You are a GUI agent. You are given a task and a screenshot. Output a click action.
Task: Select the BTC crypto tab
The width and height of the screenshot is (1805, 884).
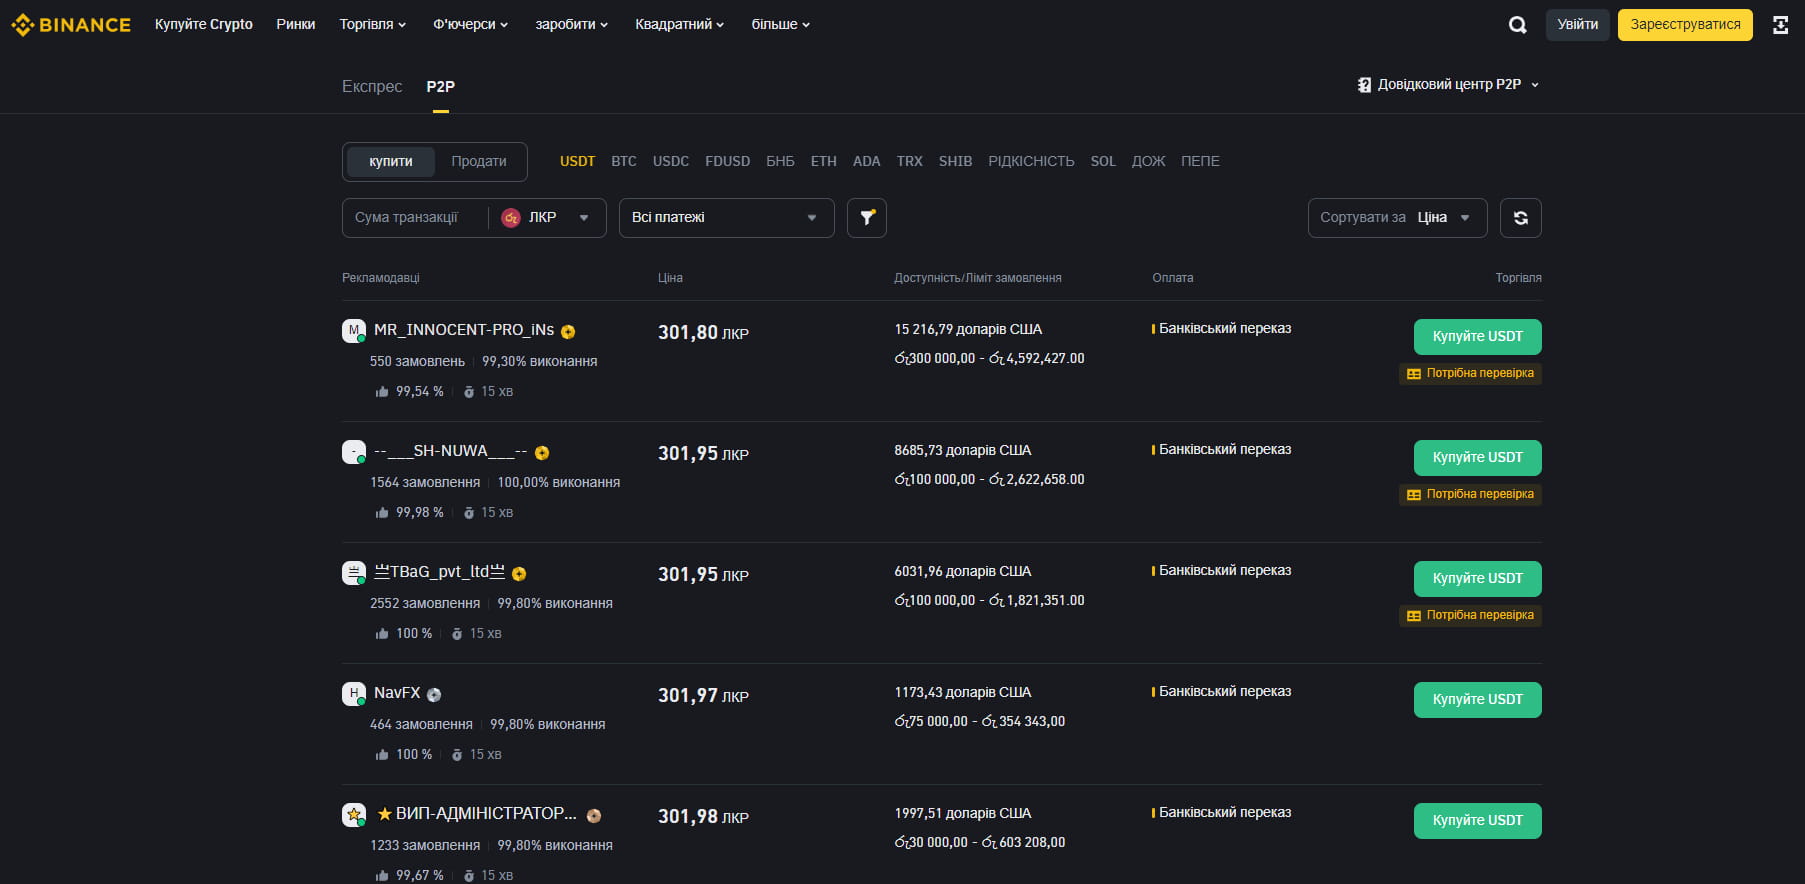tap(623, 162)
